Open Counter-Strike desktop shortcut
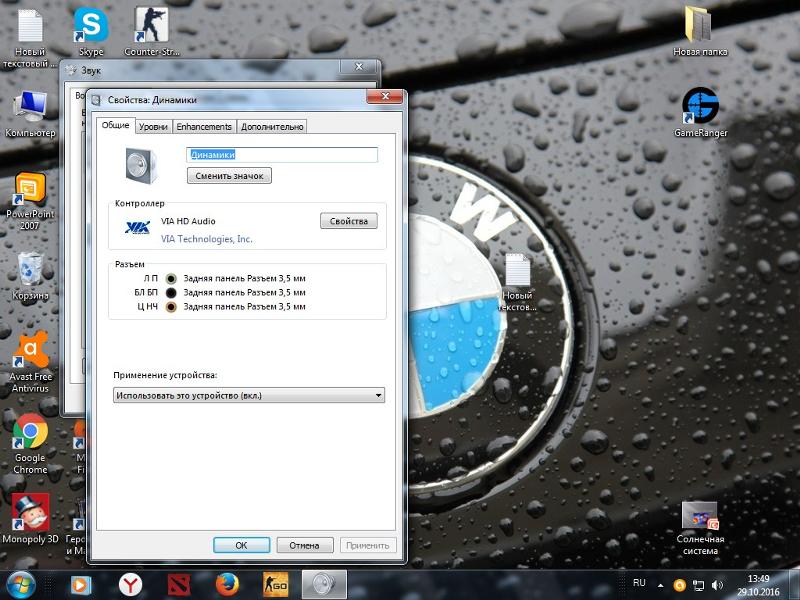 pyautogui.click(x=152, y=31)
